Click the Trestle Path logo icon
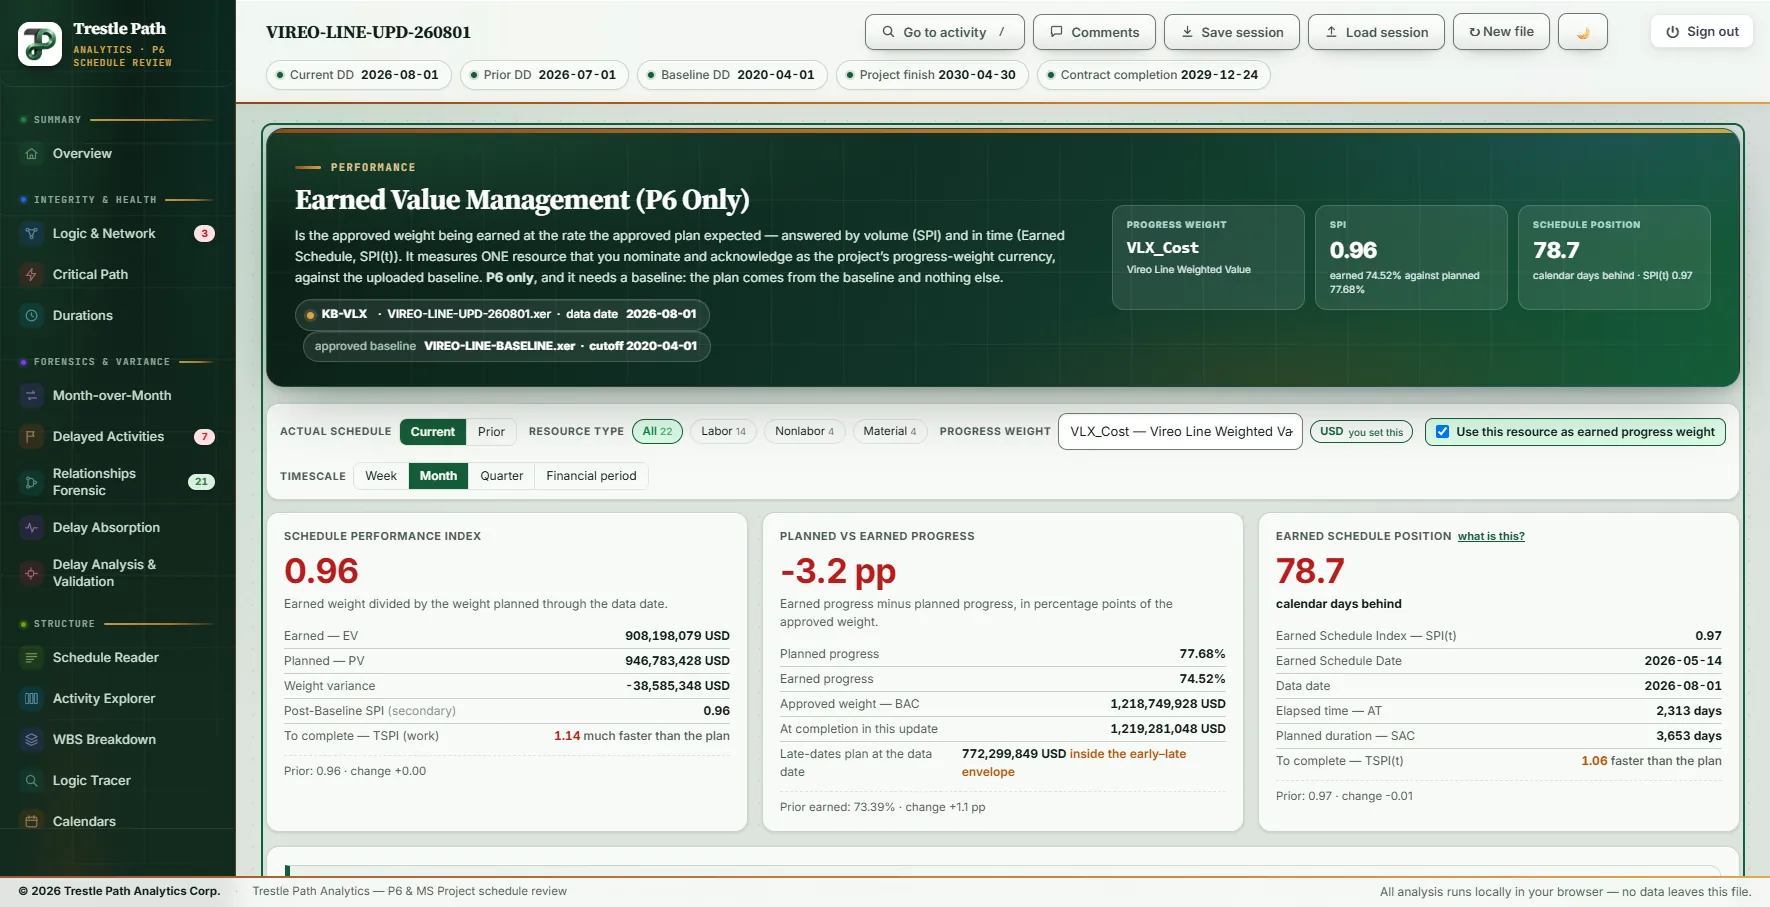Screen dimensions: 1770x907 pos(40,44)
